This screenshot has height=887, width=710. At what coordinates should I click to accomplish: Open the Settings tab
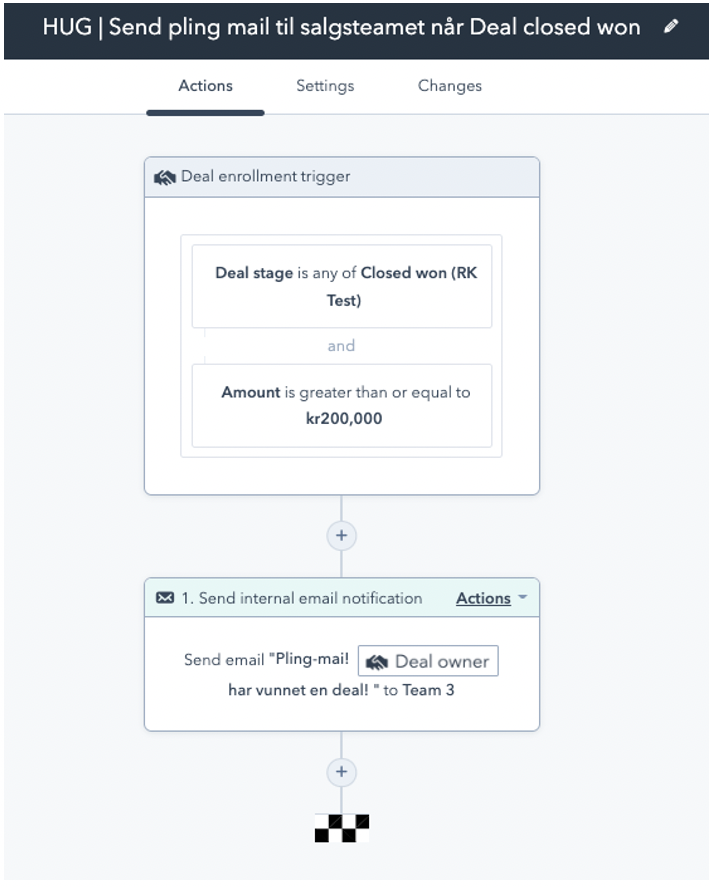325,86
